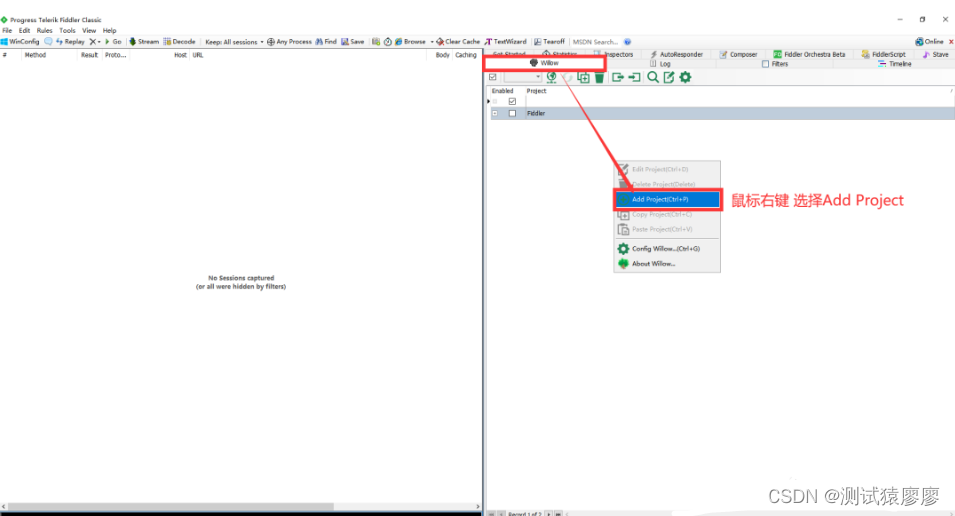Click Clear Cache button
Viewport: 955px width, 516px height.
pyautogui.click(x=458, y=41)
